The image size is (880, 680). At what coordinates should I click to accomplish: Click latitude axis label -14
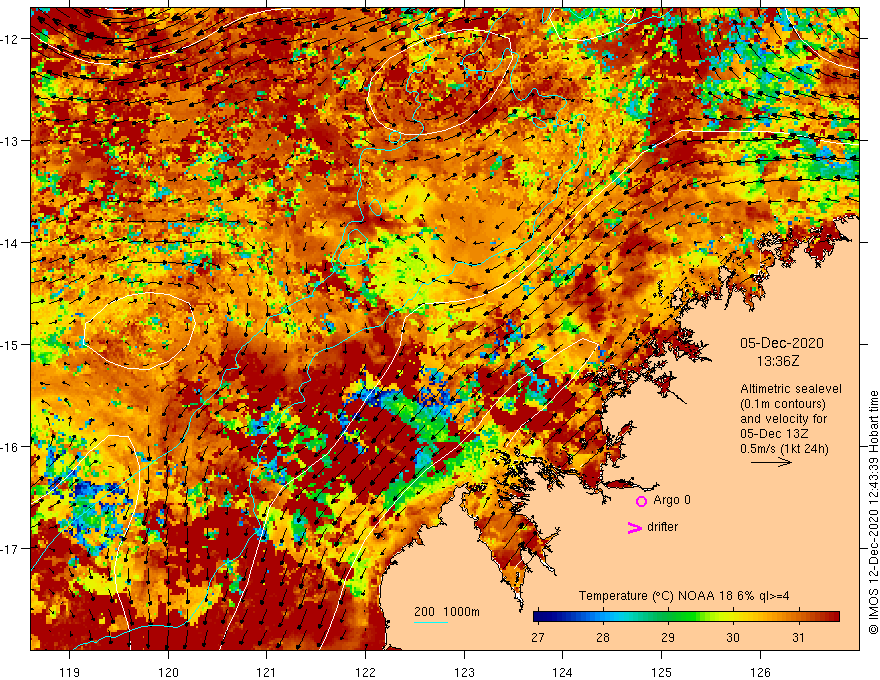tap(11, 243)
